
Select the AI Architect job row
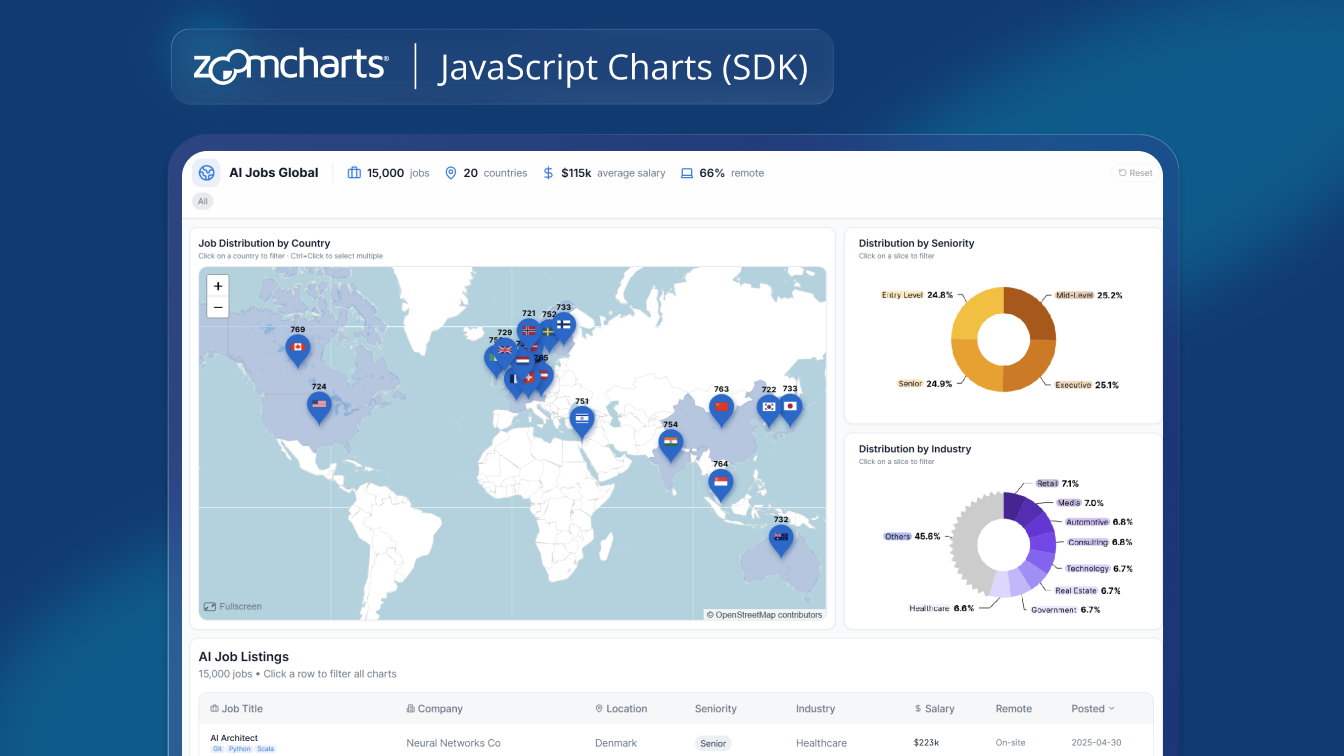click(234, 738)
